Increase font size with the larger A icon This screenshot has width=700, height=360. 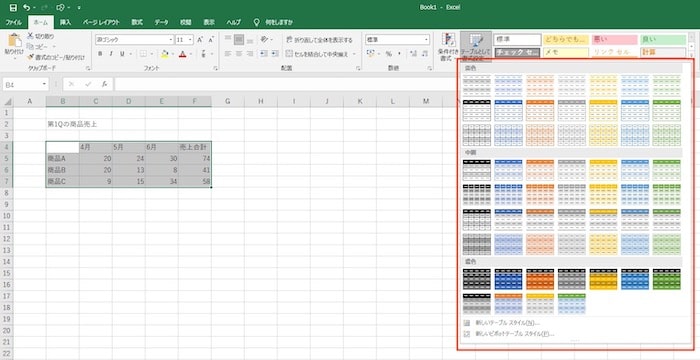tap(200, 40)
